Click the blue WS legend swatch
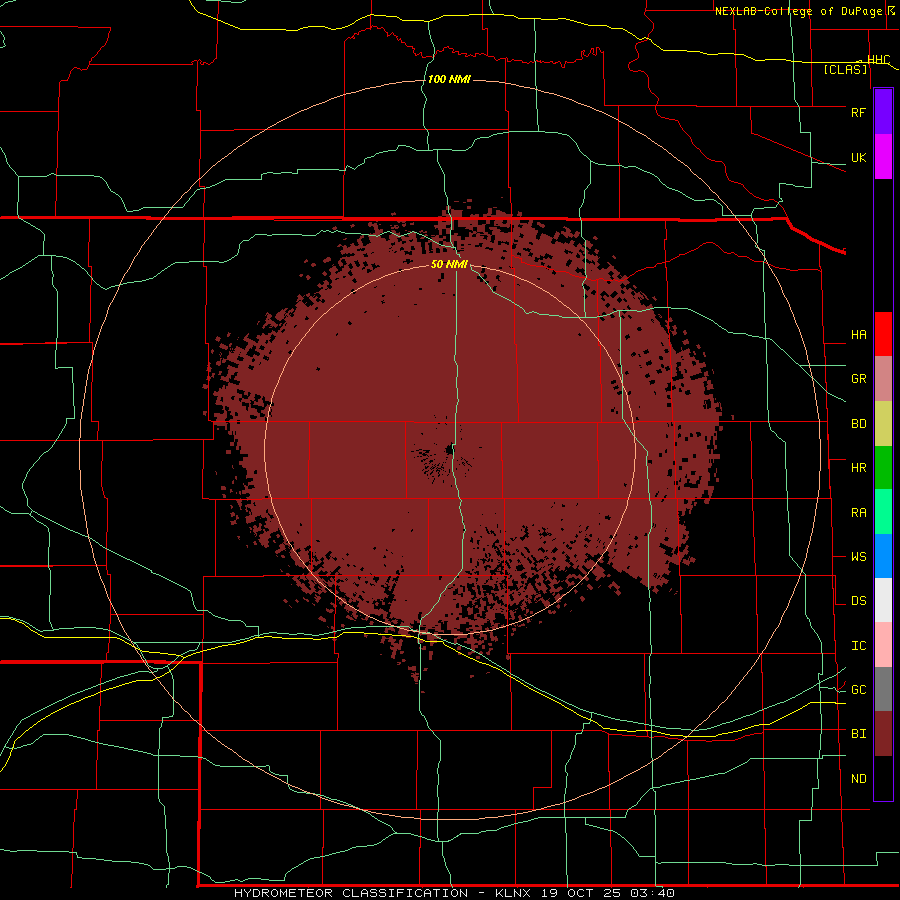The image size is (900, 900). tap(883, 556)
